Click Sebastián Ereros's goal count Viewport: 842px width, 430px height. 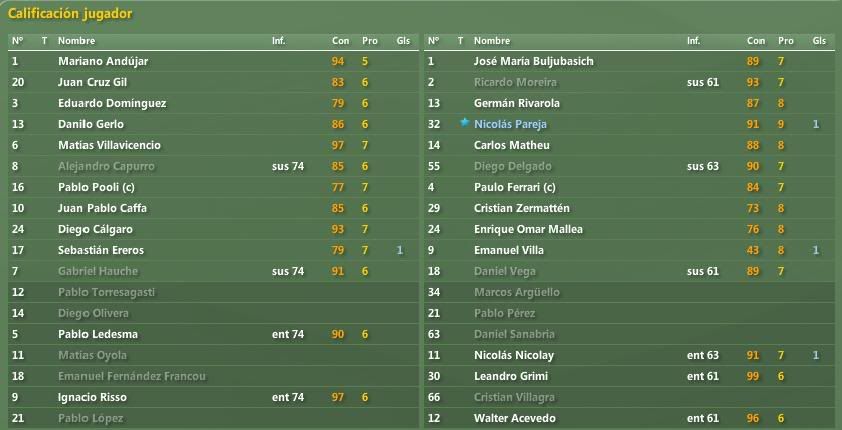400,250
